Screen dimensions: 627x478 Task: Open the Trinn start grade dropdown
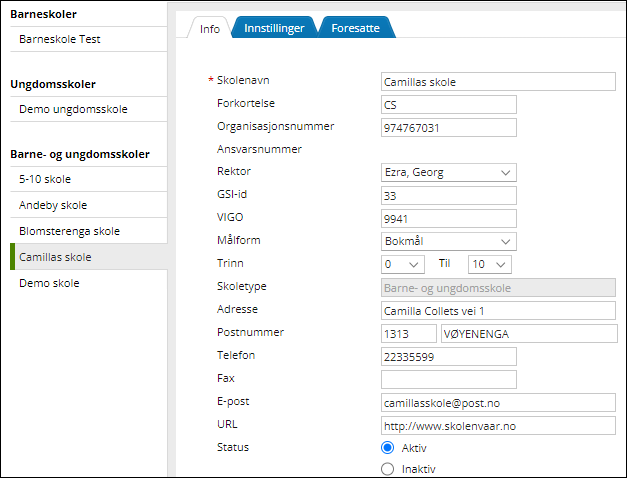coord(403,264)
